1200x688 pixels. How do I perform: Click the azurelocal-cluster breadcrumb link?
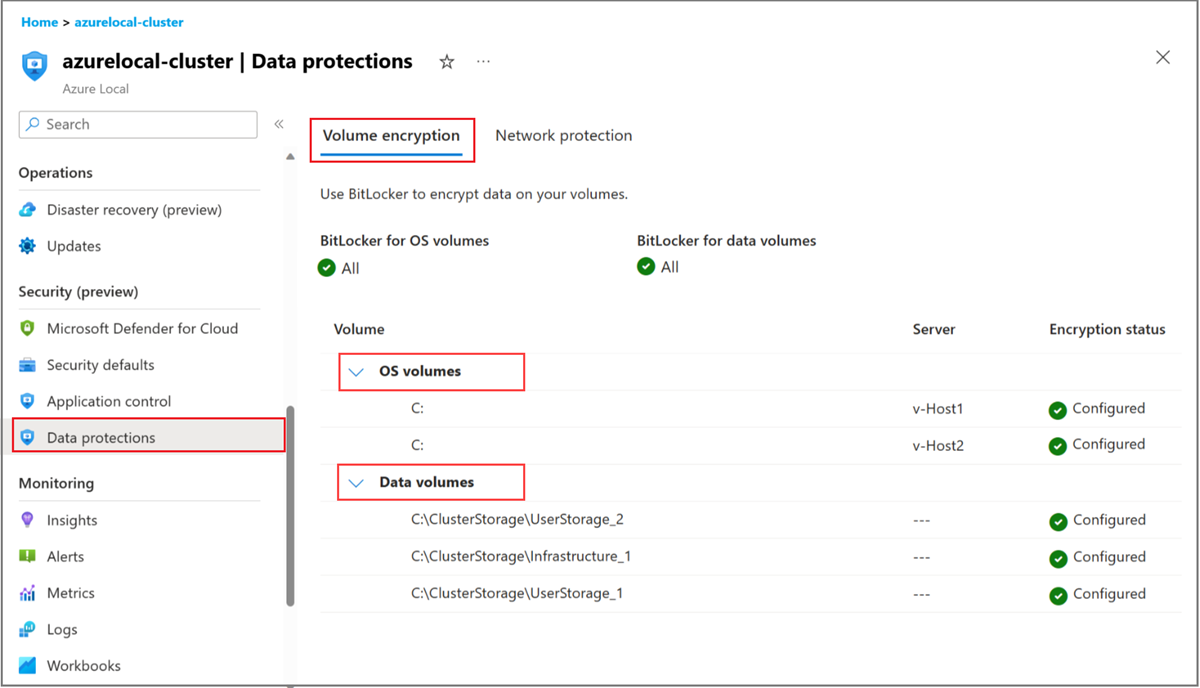coord(128,21)
